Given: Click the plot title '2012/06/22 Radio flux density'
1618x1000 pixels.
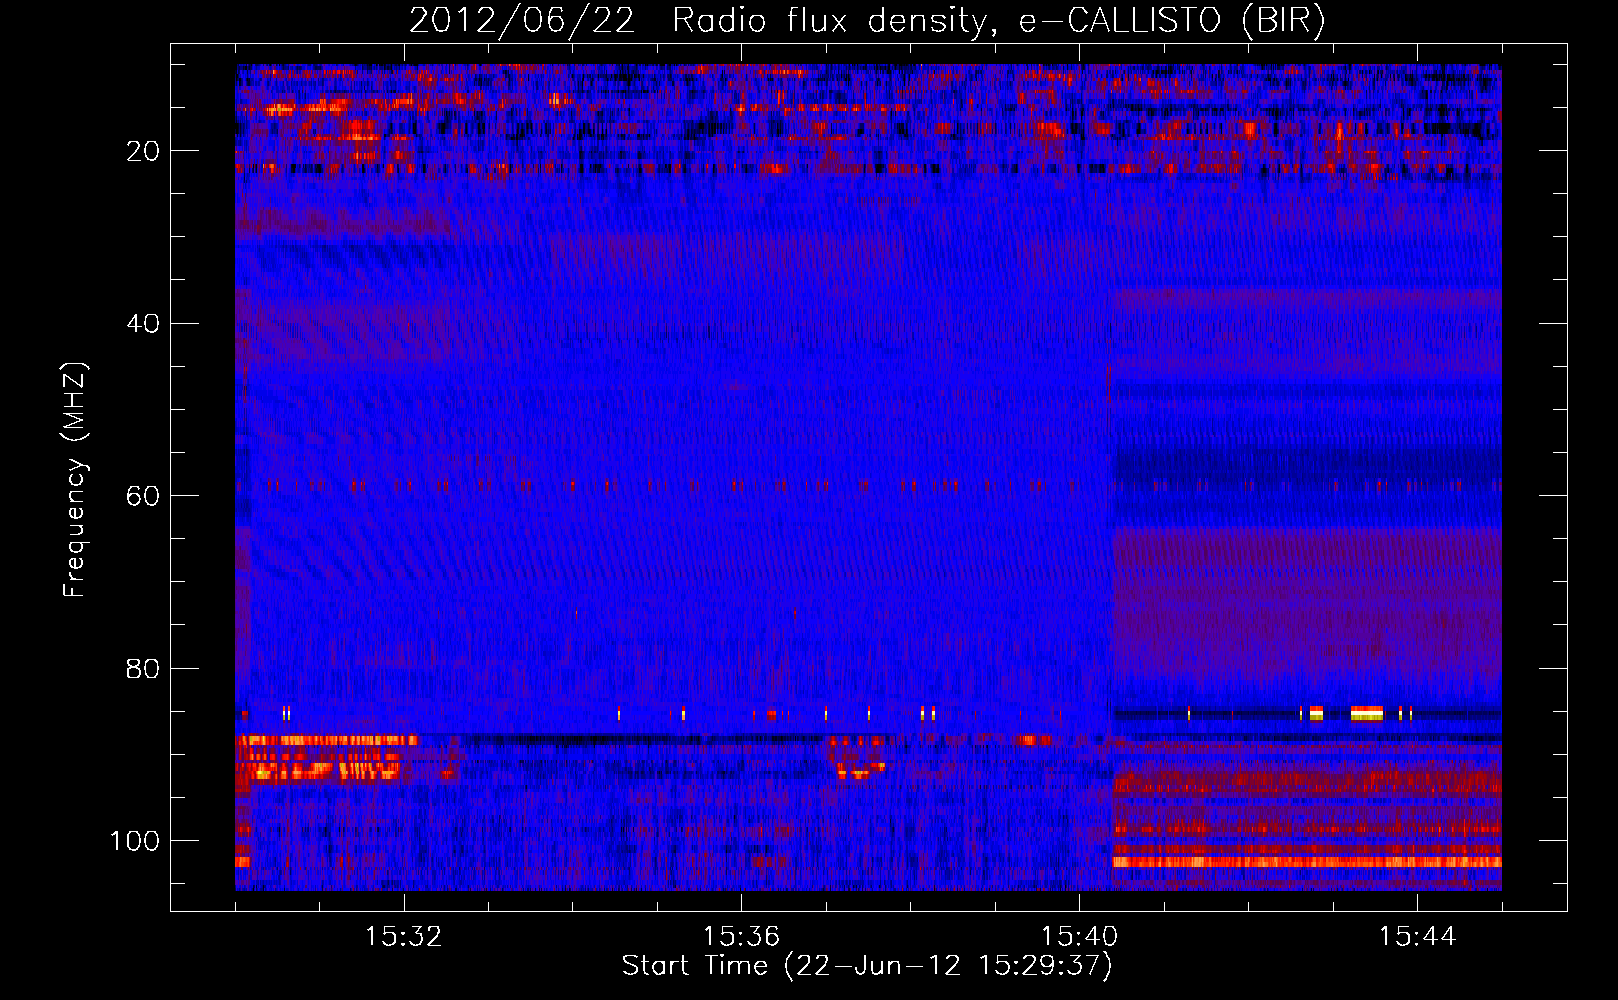Looking at the screenshot, I should pos(698,21).
